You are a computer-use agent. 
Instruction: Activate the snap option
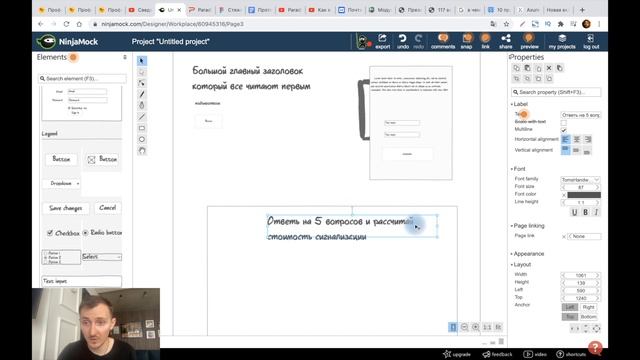[467, 41]
